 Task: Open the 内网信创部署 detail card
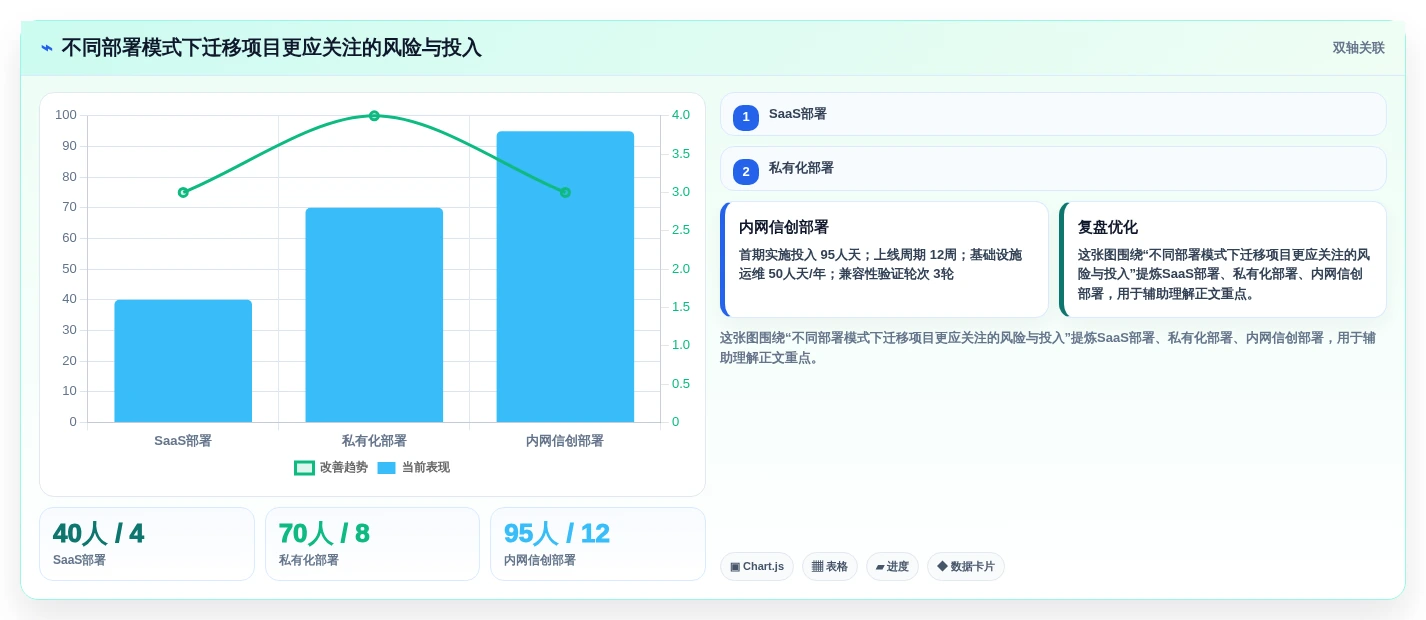[x=884, y=259]
